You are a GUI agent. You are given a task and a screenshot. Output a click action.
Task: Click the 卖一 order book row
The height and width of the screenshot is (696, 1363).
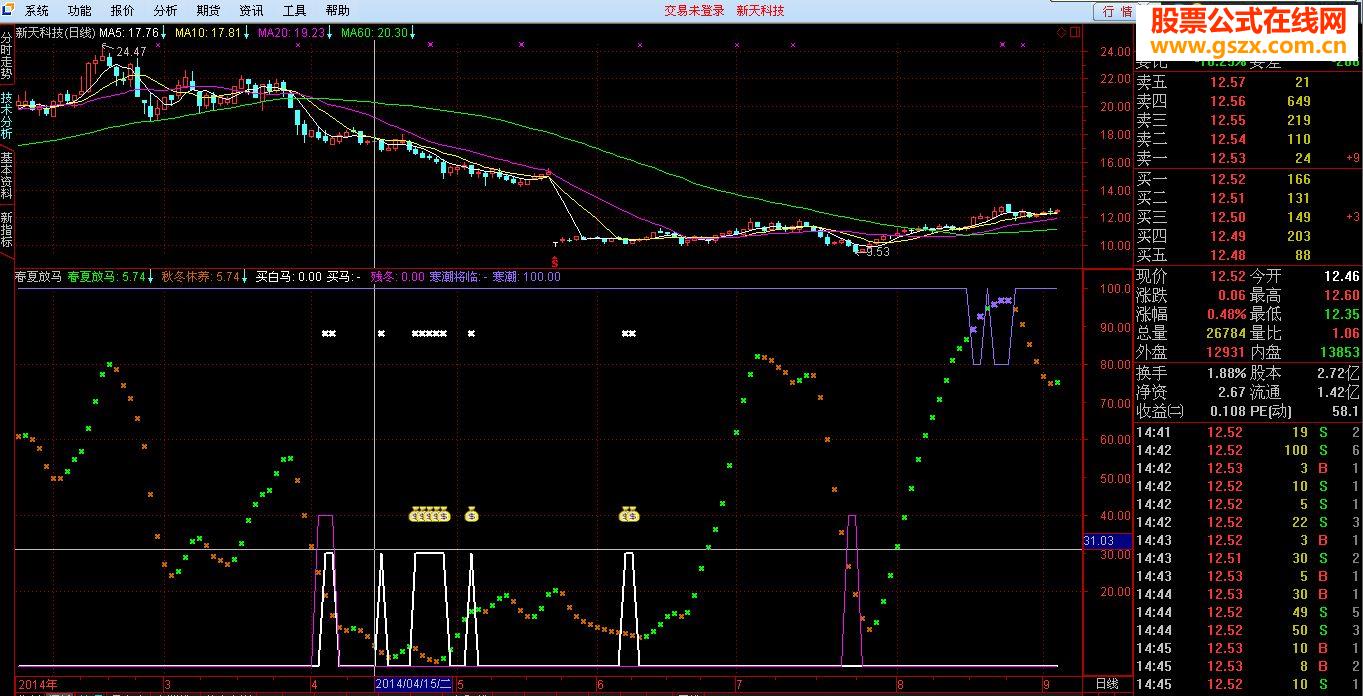click(x=1247, y=158)
